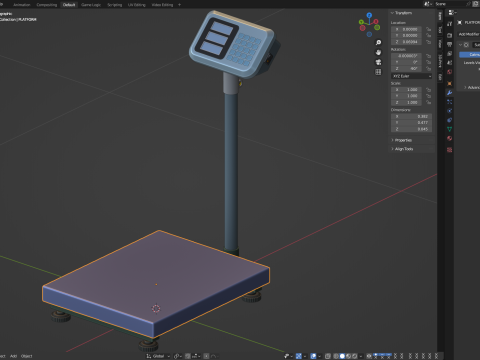This screenshot has width=480, height=360.
Task: Click the blue Z axis on navigation gizmo
Action: point(369,15)
